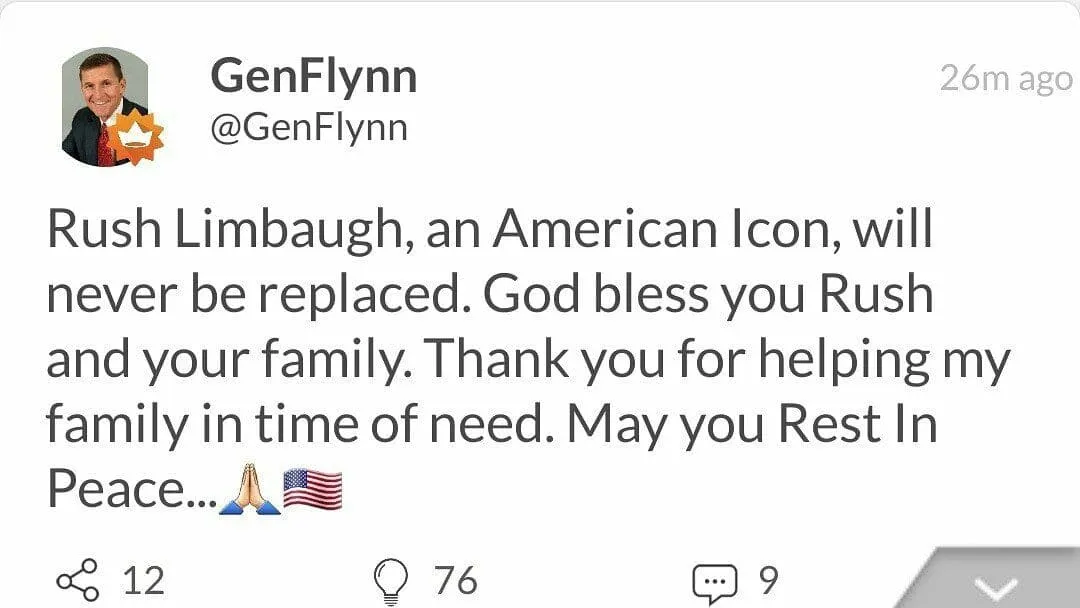Click the praying hands emoji
The height and width of the screenshot is (608, 1080).
tap(250, 490)
